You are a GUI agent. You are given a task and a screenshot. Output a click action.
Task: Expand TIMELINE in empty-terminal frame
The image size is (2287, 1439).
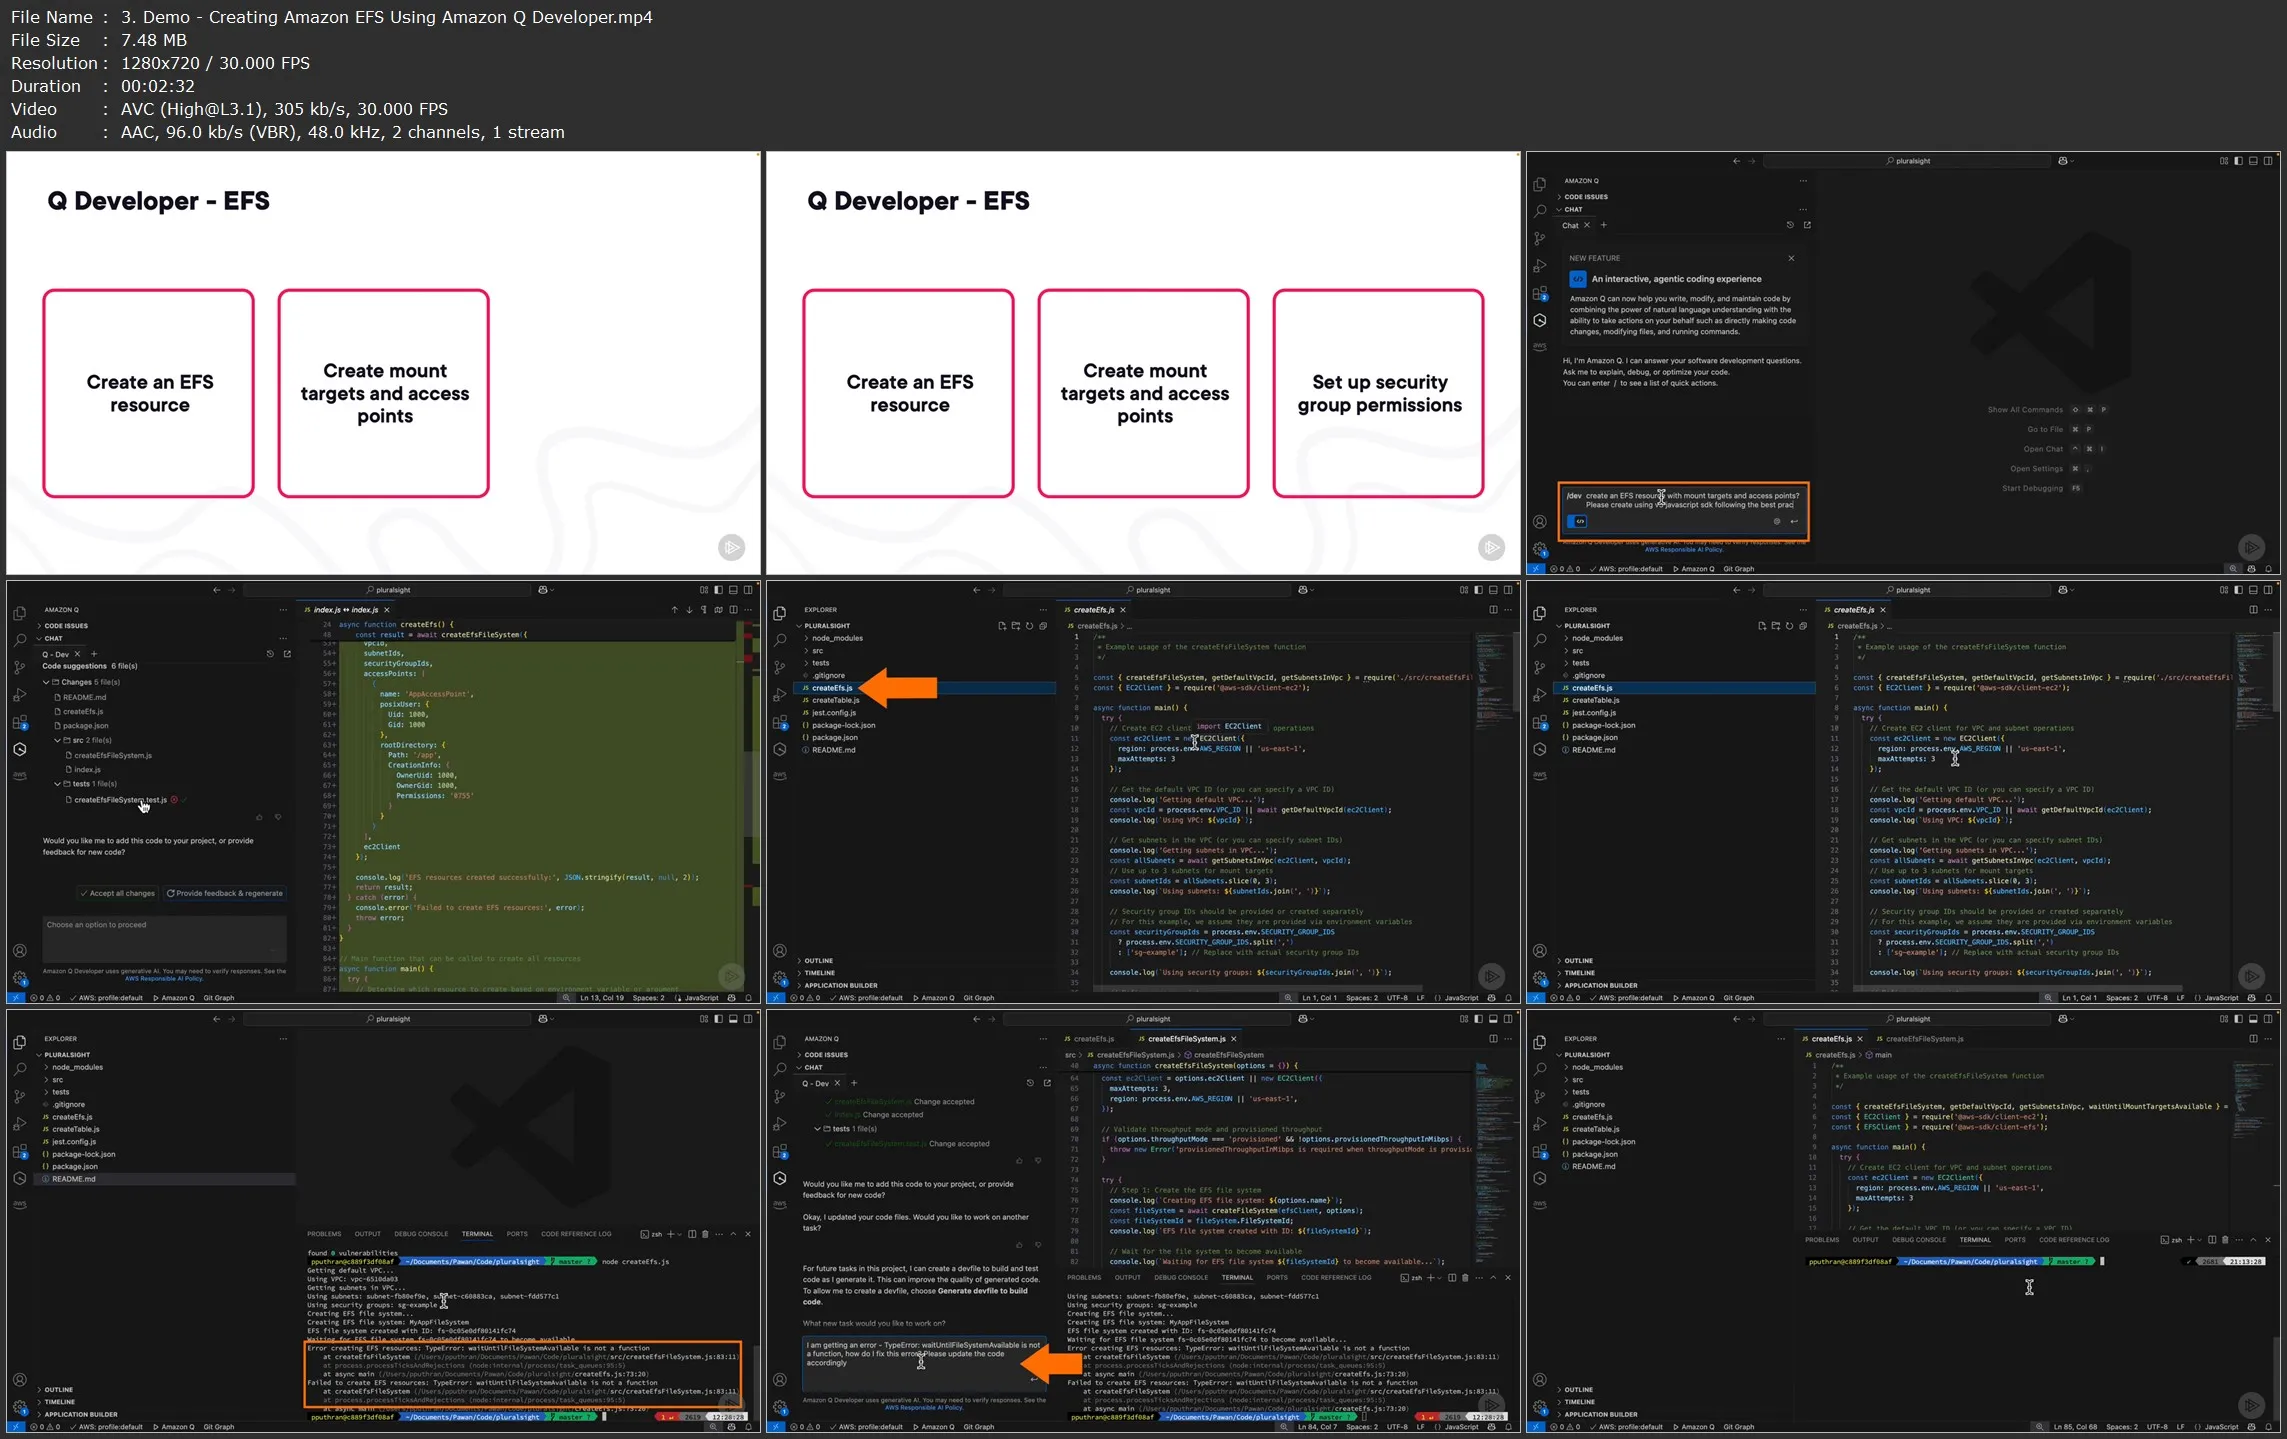click(x=1579, y=1402)
